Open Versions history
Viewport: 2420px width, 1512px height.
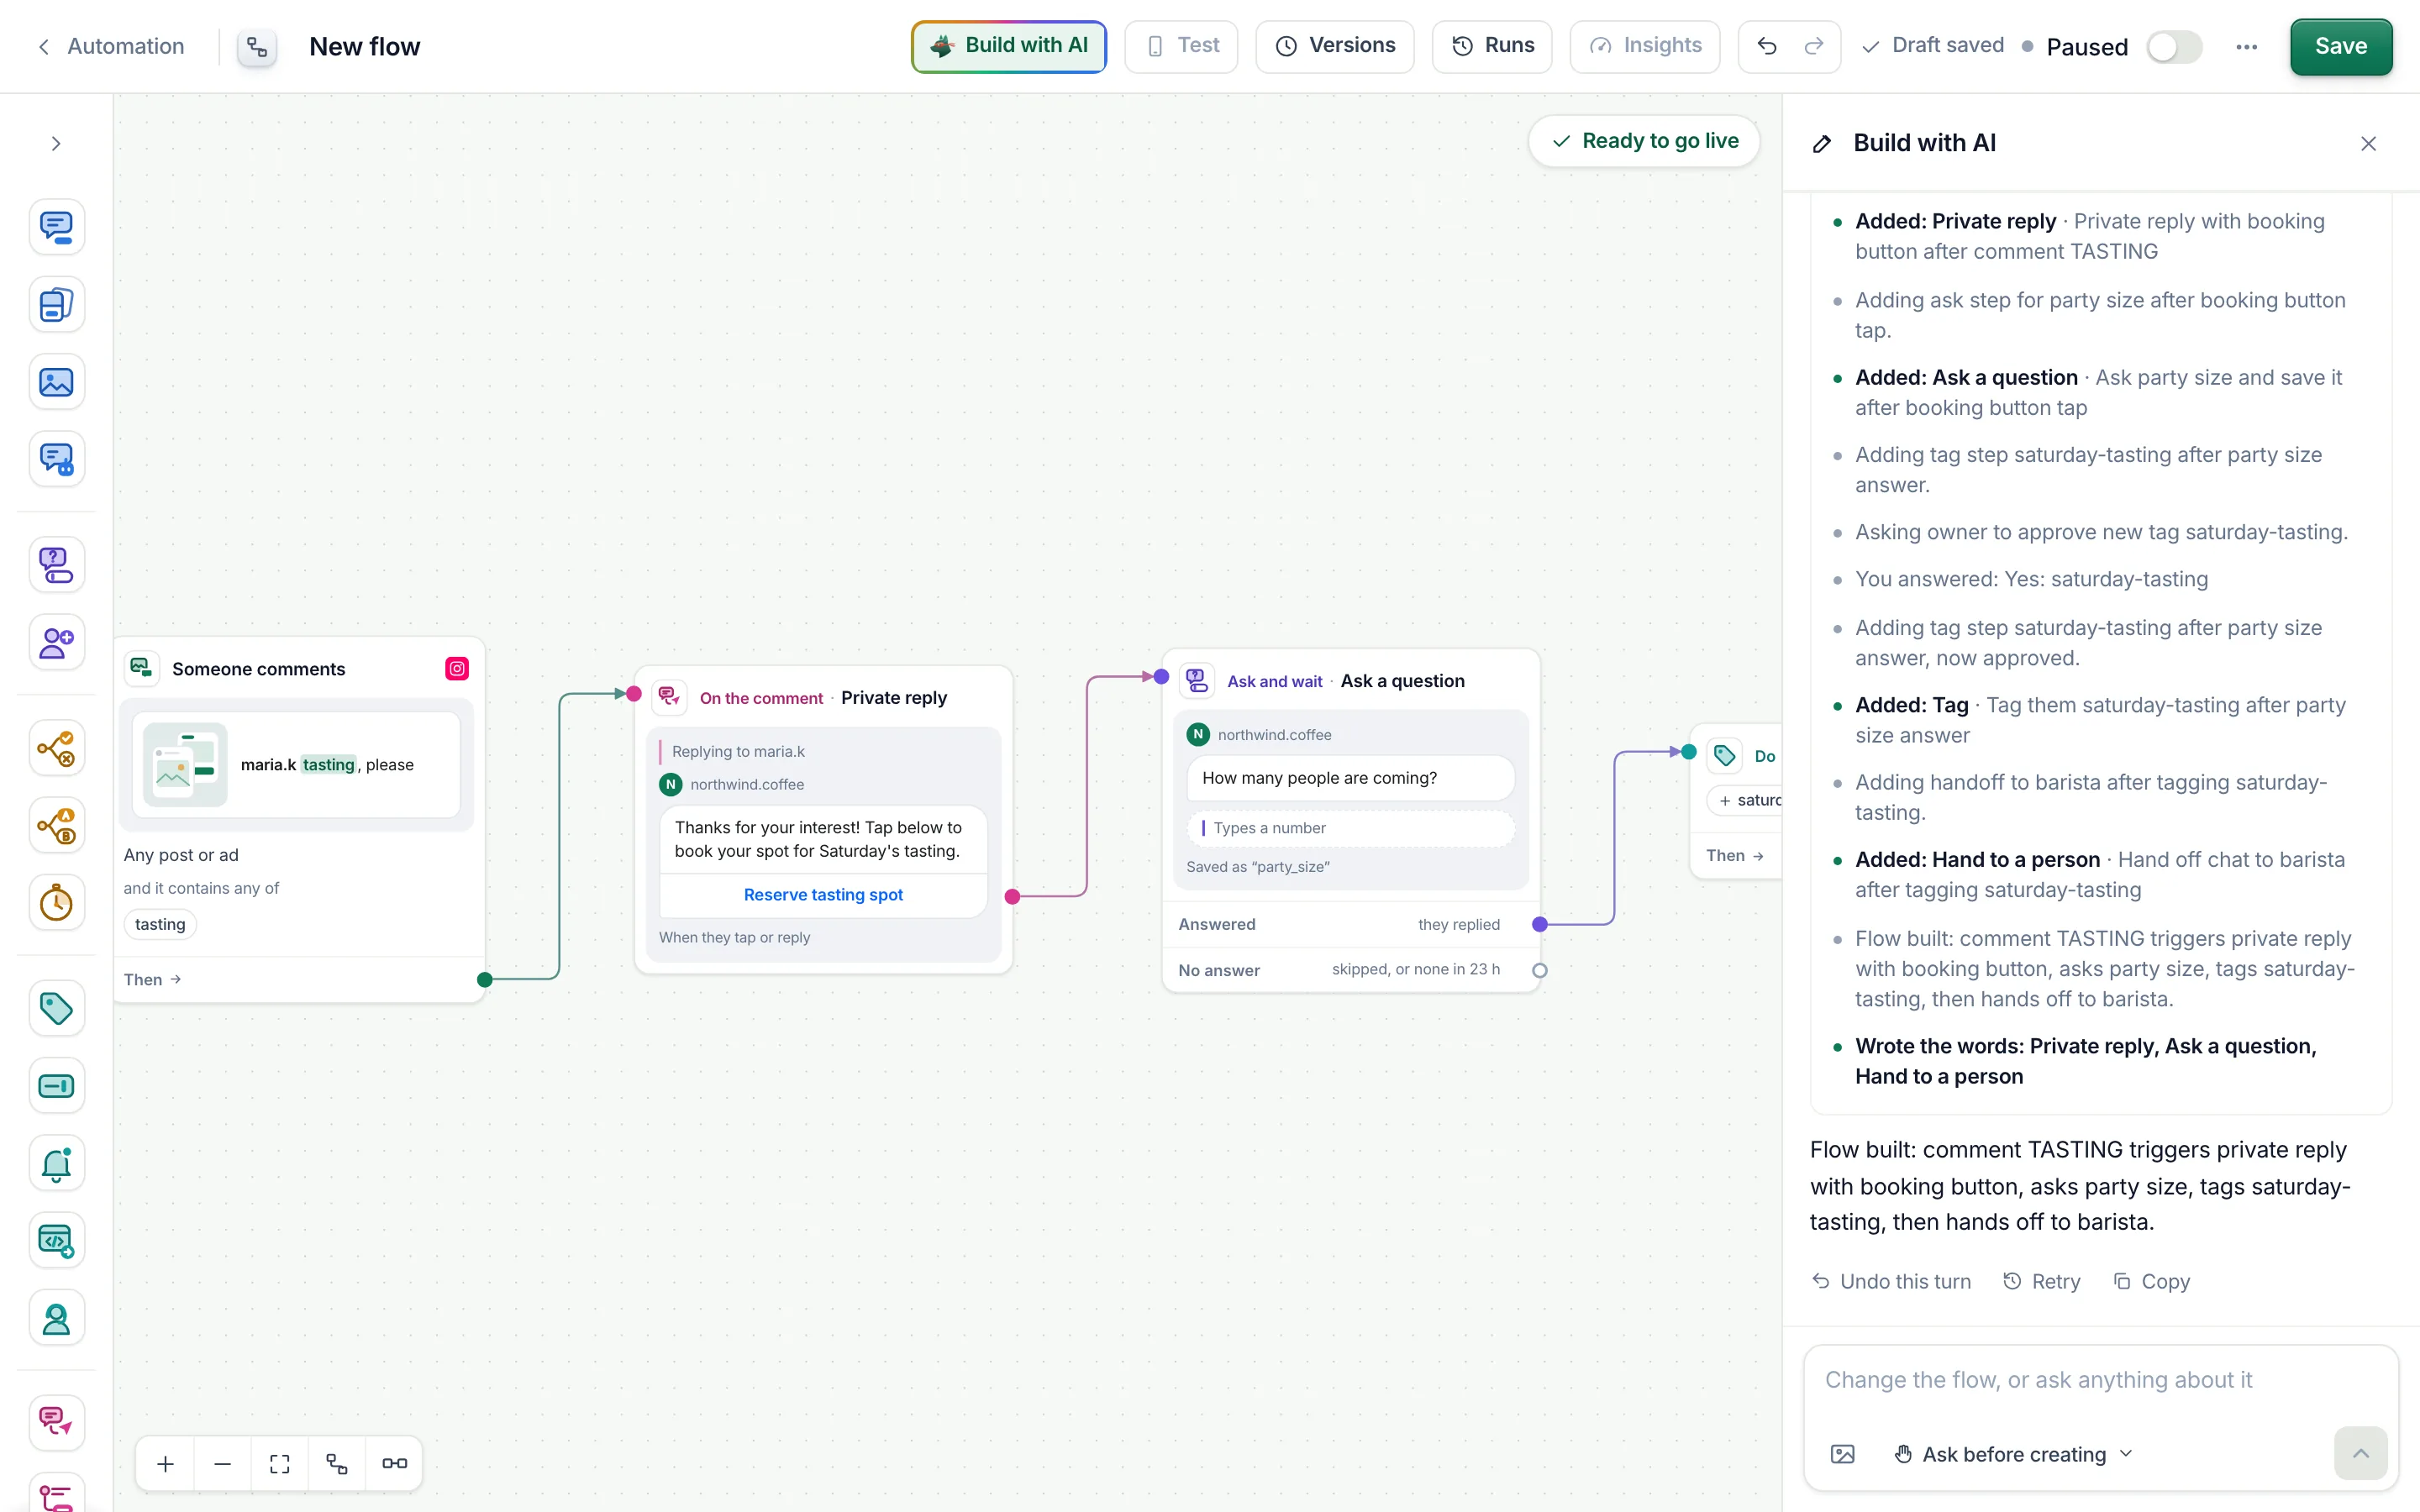(x=1335, y=46)
